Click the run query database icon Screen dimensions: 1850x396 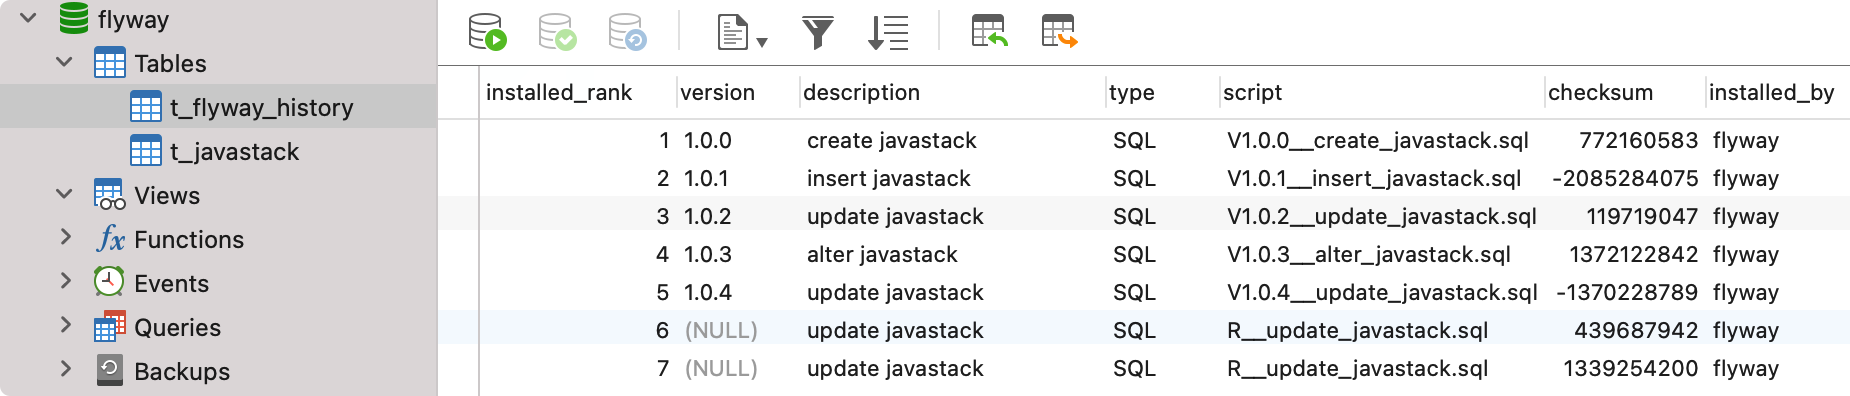tap(488, 32)
